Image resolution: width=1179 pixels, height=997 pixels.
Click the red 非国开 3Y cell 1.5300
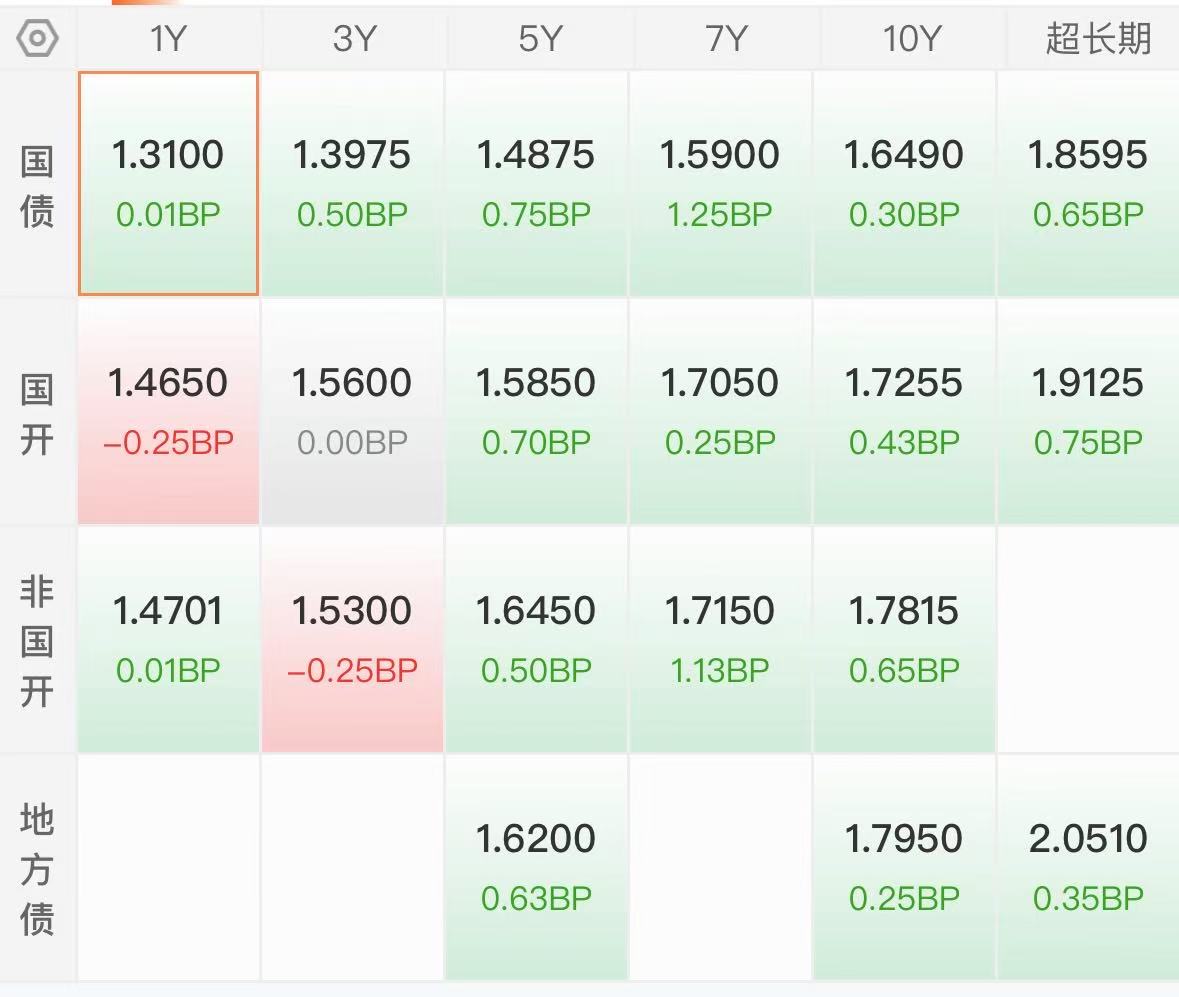point(352,640)
